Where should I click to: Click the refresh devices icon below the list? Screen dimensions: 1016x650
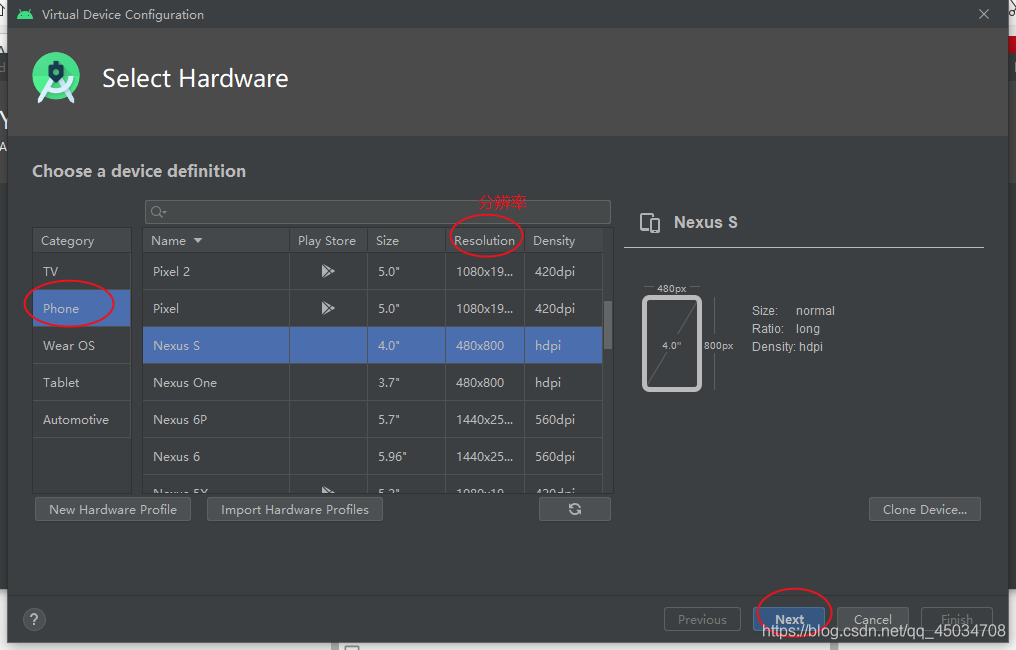(x=575, y=509)
